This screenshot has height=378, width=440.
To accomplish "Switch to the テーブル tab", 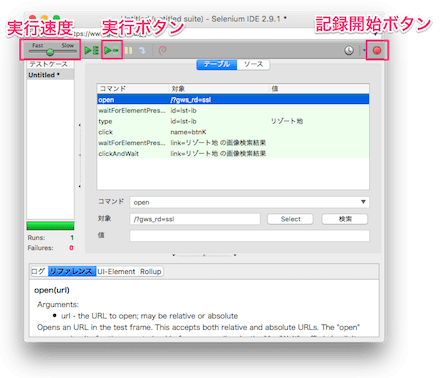I will 217,64.
